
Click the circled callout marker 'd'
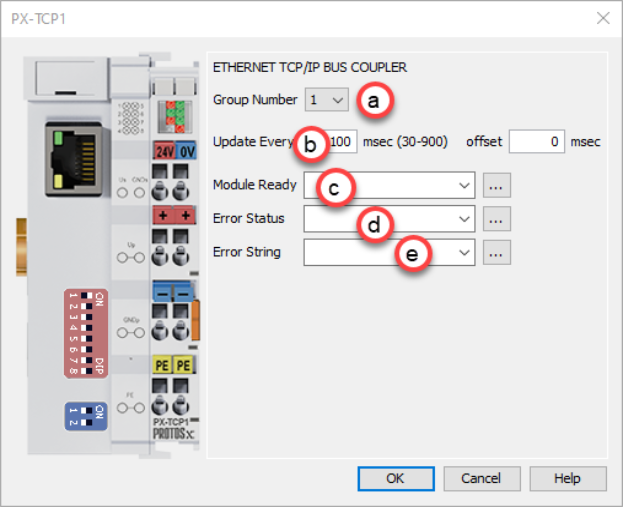click(374, 226)
